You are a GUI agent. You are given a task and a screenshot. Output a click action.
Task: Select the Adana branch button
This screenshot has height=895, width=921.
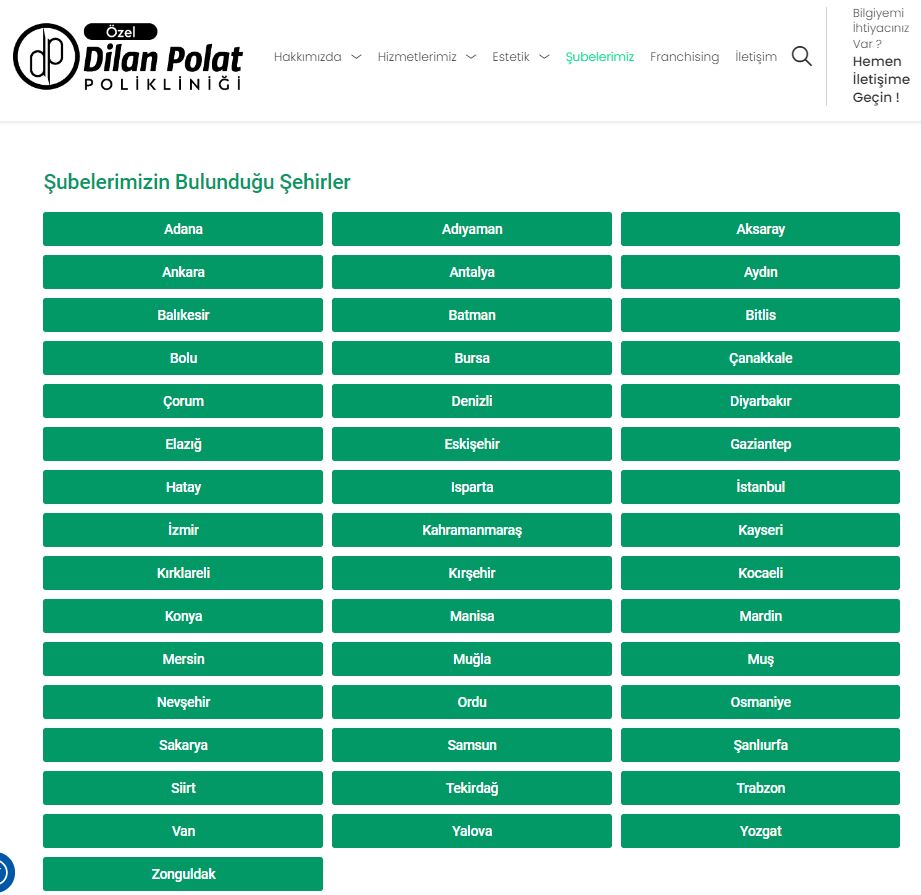tap(183, 229)
